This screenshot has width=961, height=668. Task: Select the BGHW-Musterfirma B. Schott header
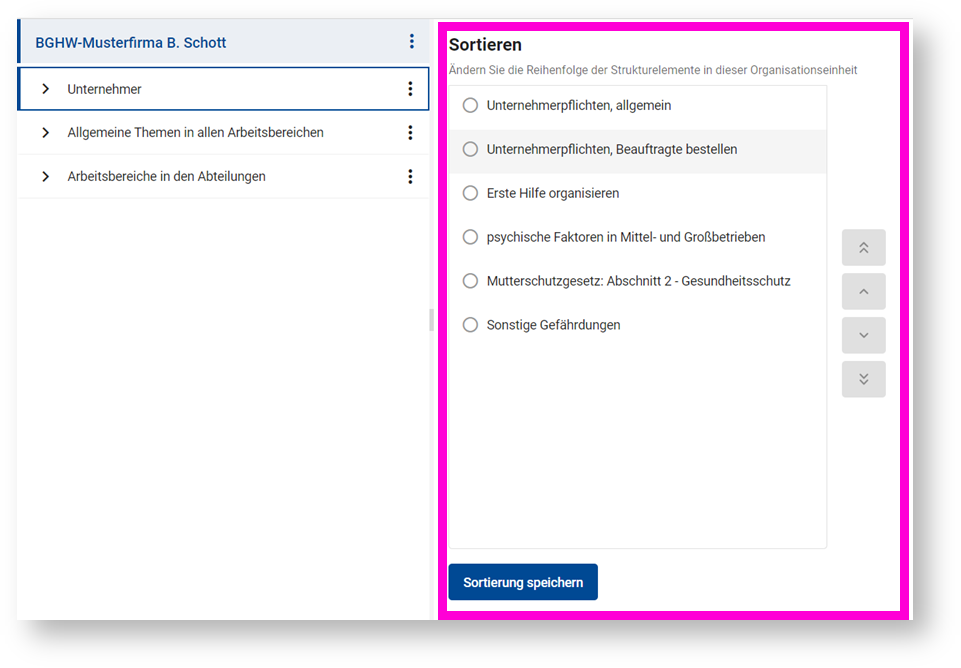point(131,43)
